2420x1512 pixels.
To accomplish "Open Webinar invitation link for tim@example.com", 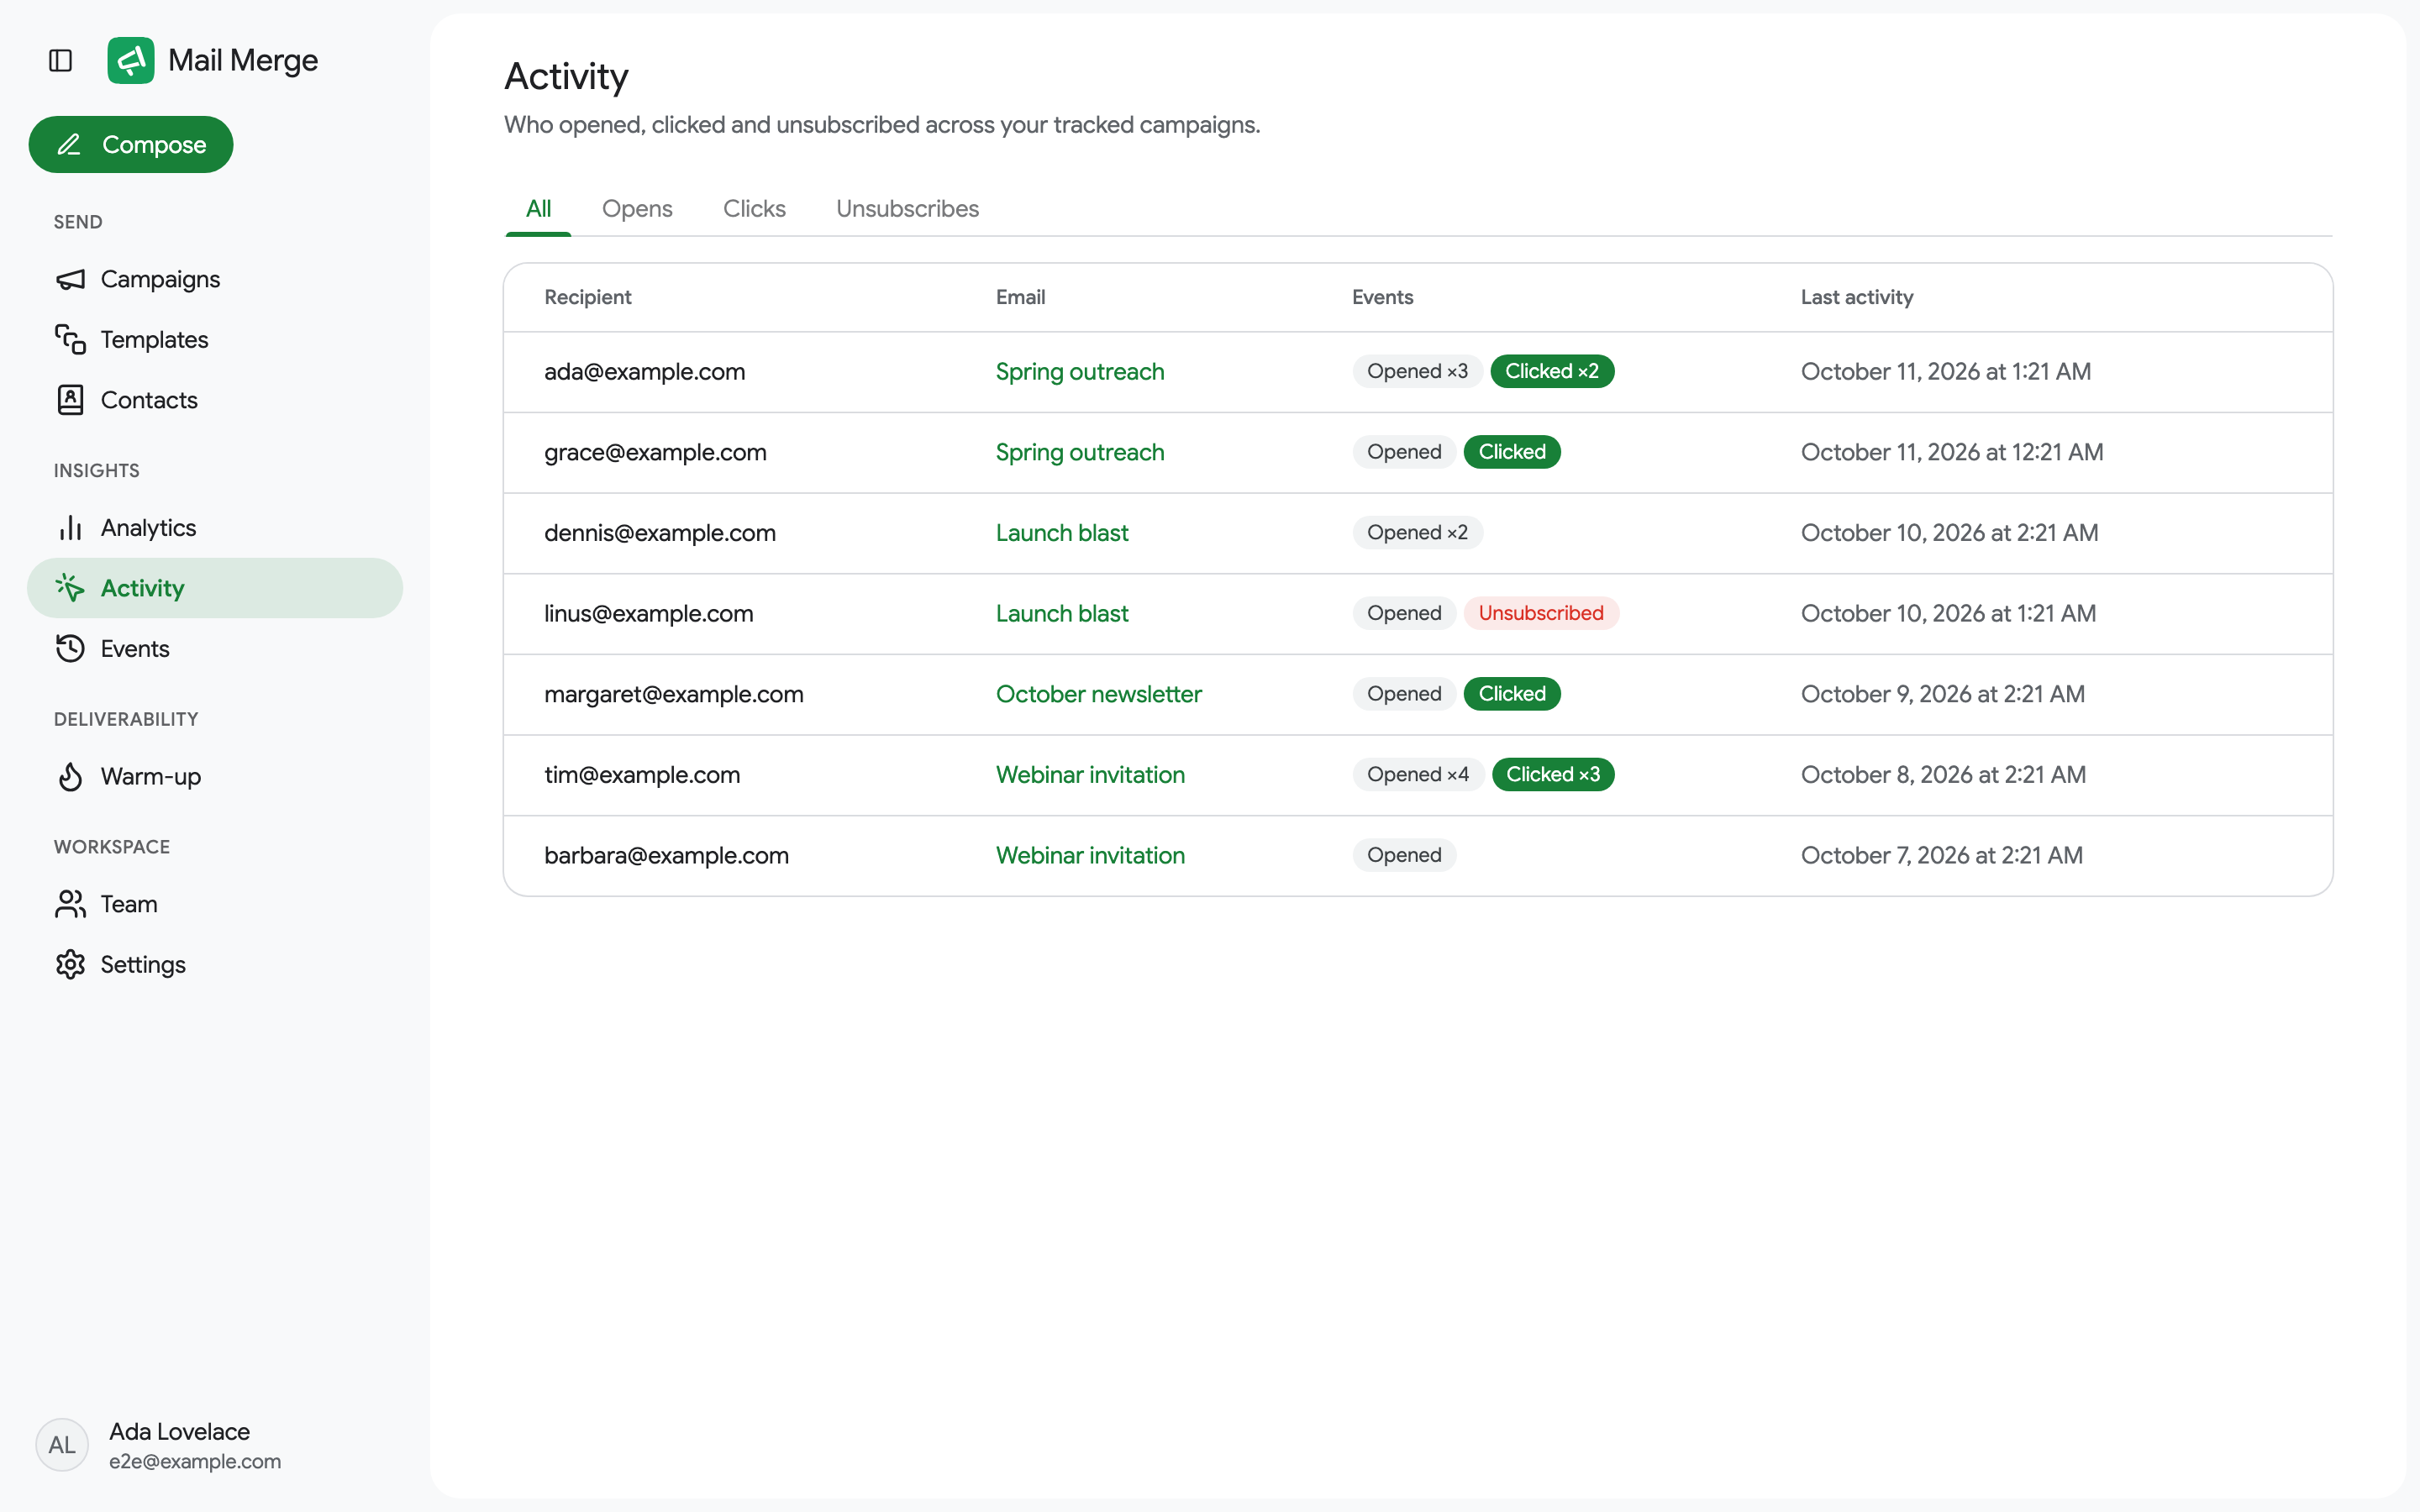I will [1090, 775].
